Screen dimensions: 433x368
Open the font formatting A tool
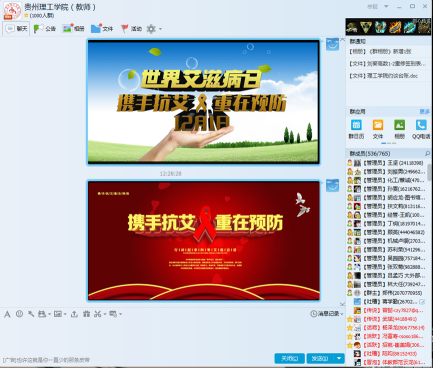click(x=7, y=314)
